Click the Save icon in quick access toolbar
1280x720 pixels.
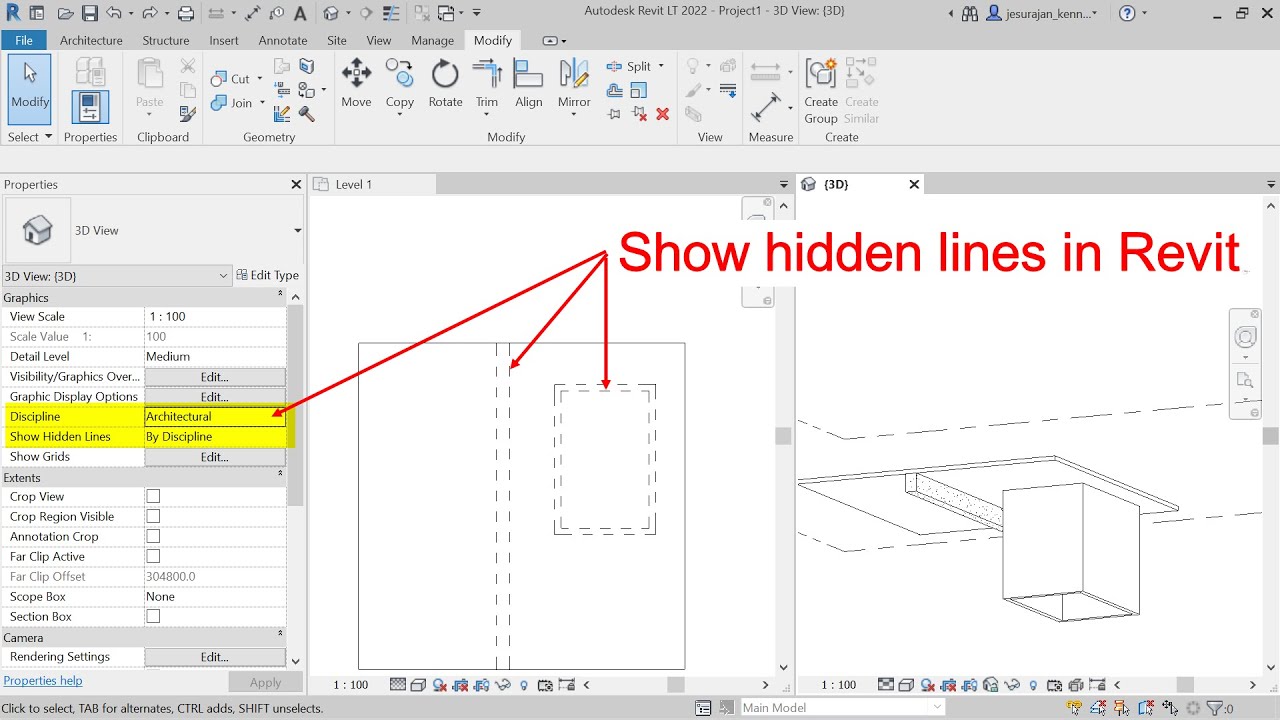(90, 14)
